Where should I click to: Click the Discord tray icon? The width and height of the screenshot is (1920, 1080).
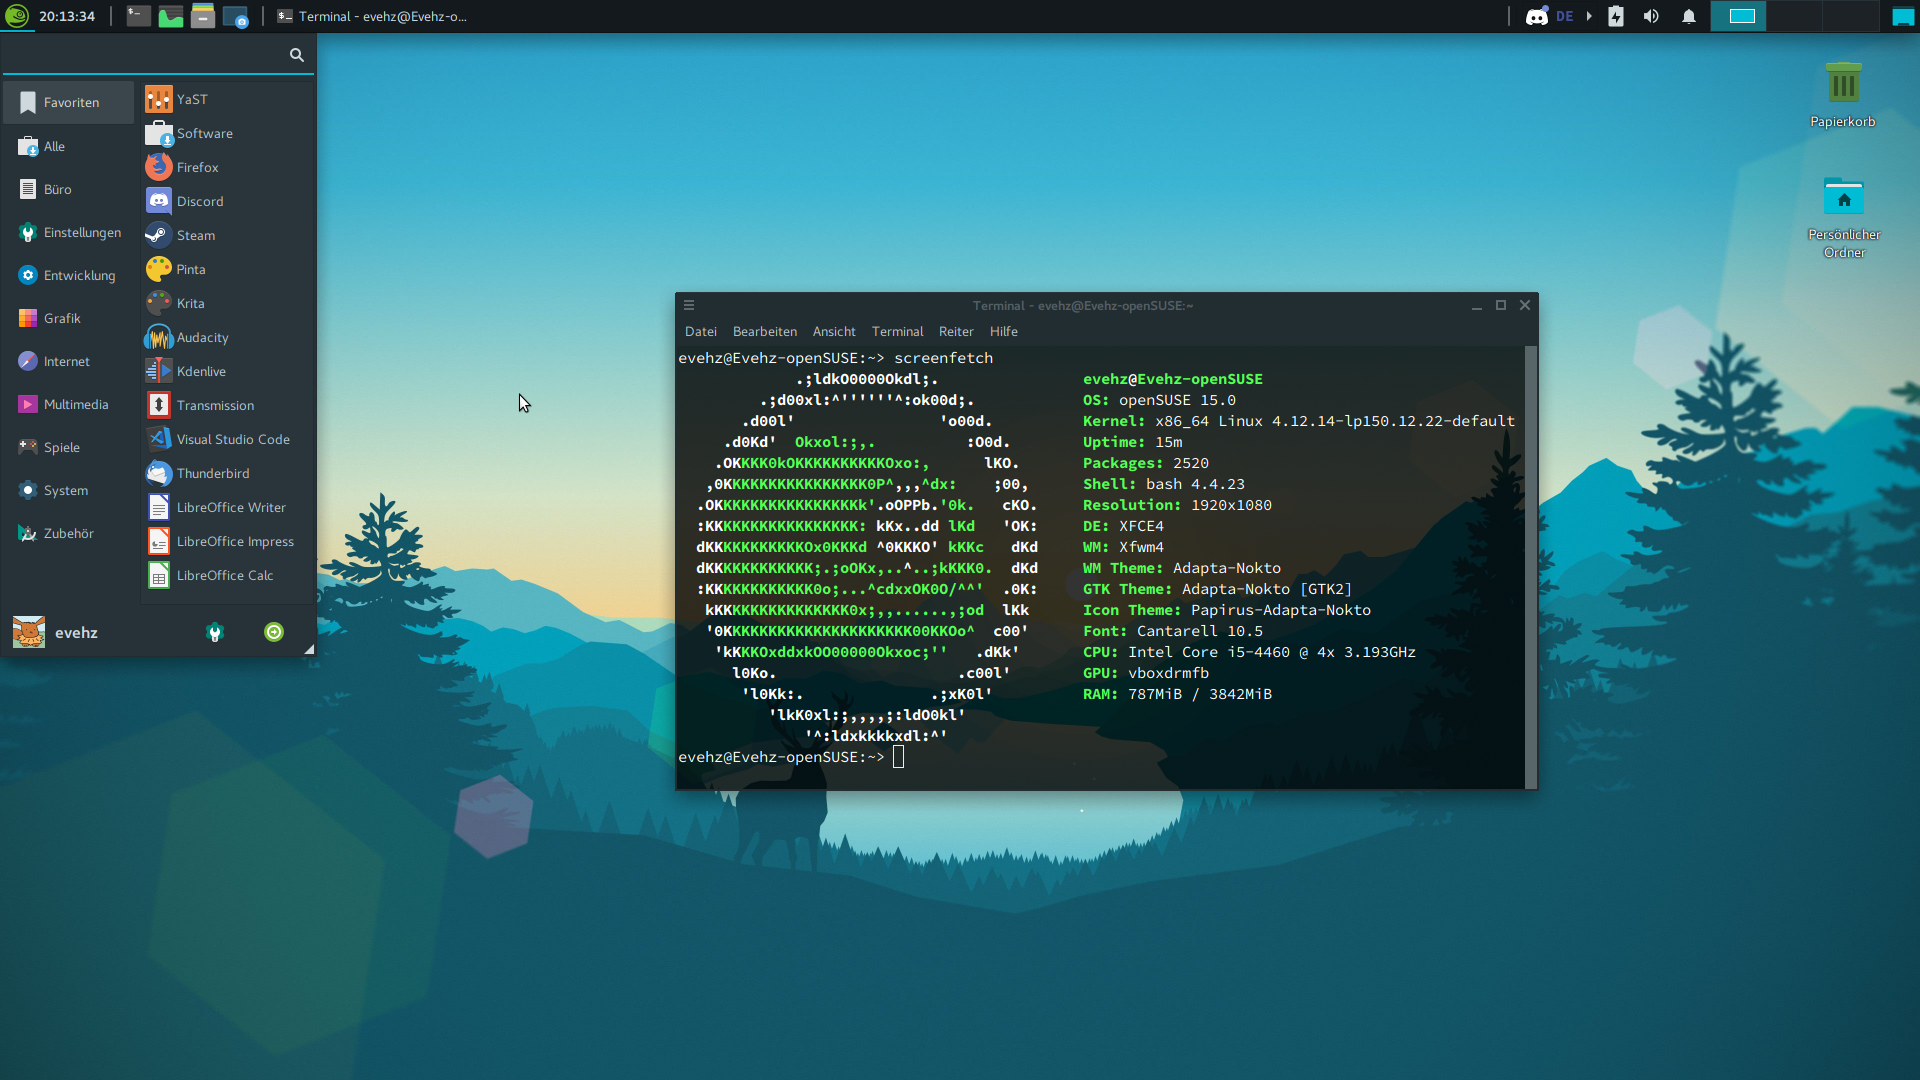(x=1536, y=16)
